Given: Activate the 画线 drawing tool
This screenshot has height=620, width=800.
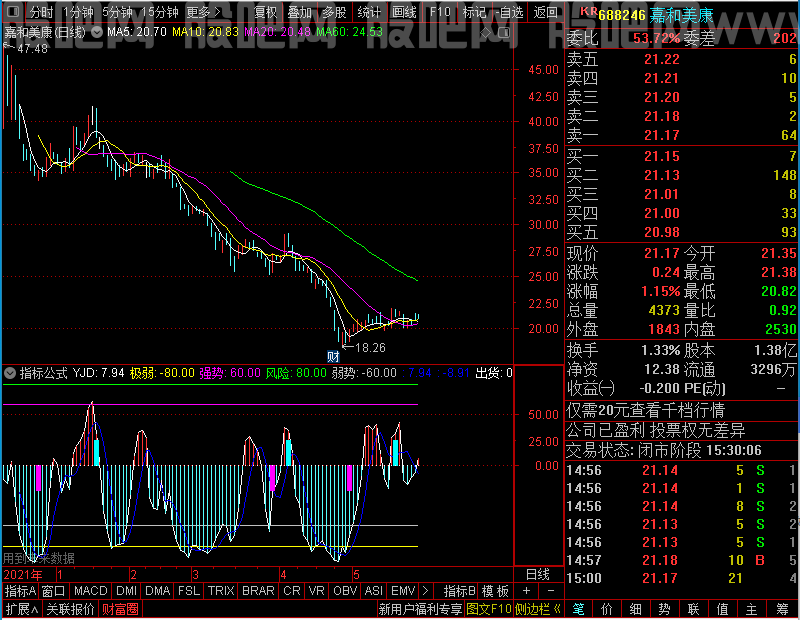Looking at the screenshot, I should [x=404, y=12].
